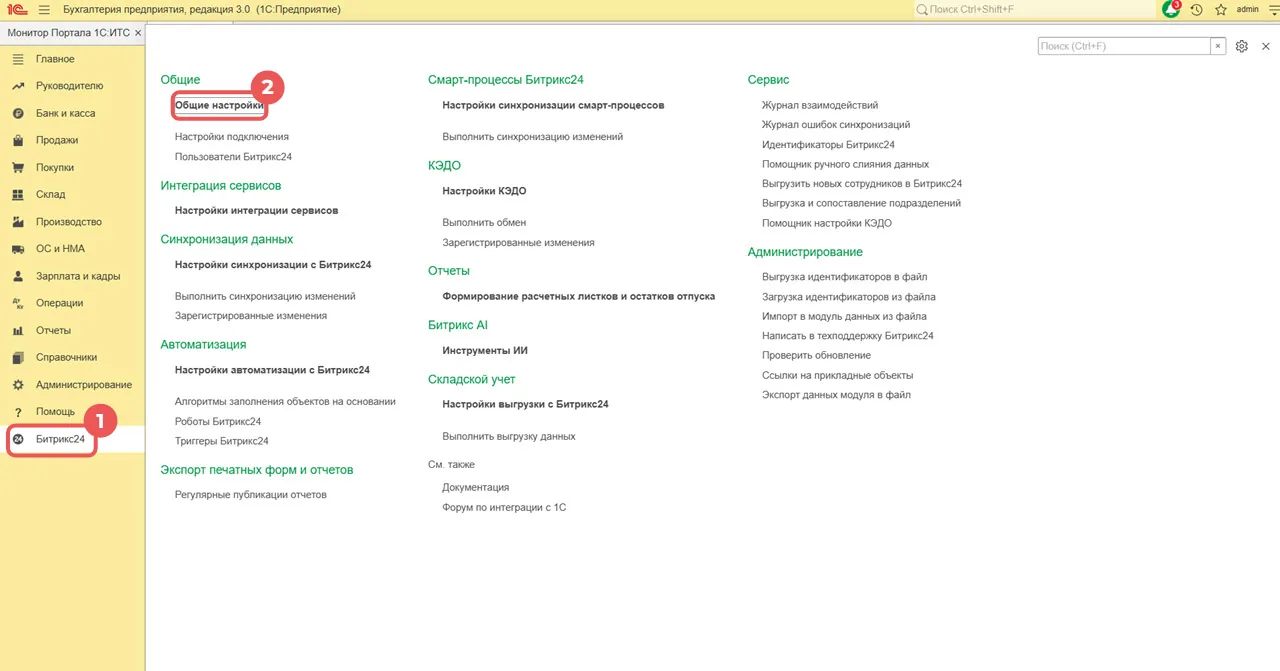Open Помощник ручного слияния данных
Viewport: 1280px width, 671px height.
point(845,164)
